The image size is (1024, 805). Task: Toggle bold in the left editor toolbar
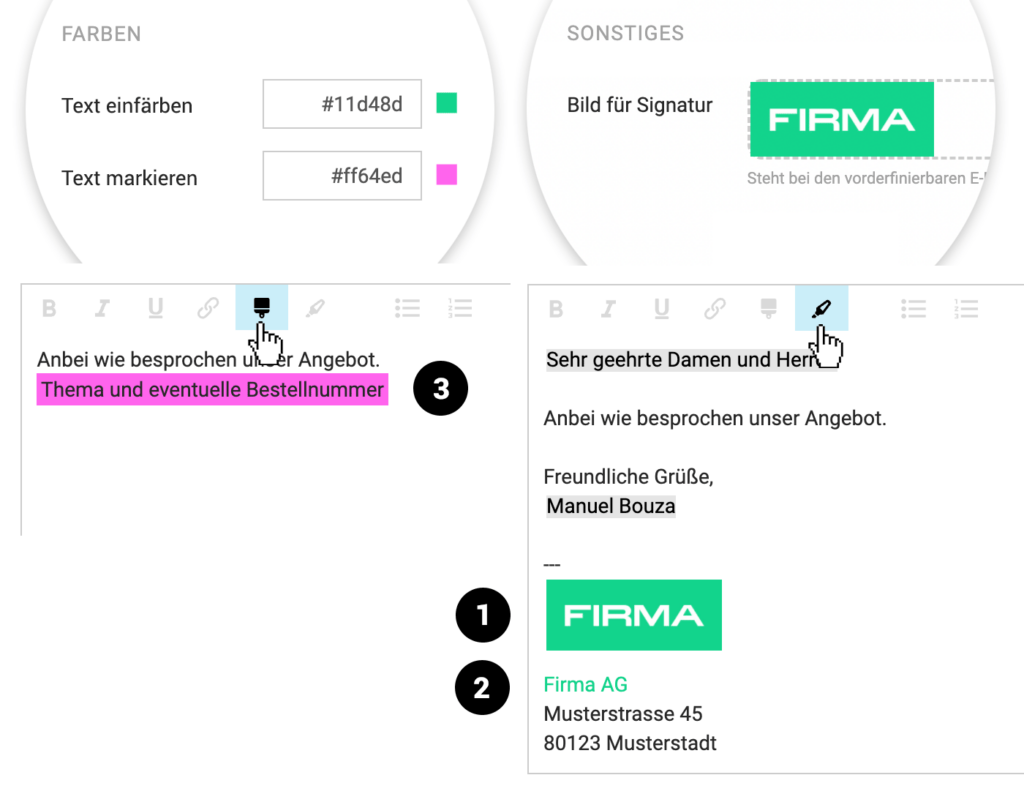49,308
